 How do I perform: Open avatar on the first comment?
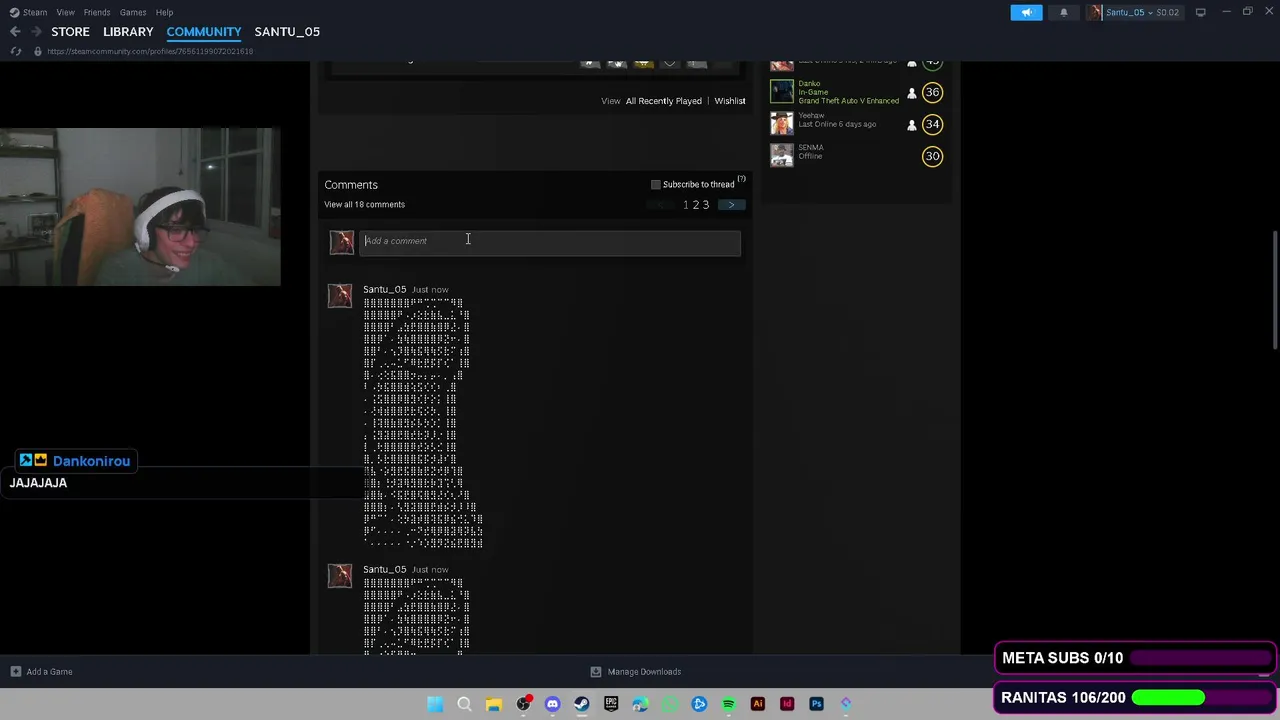340,295
